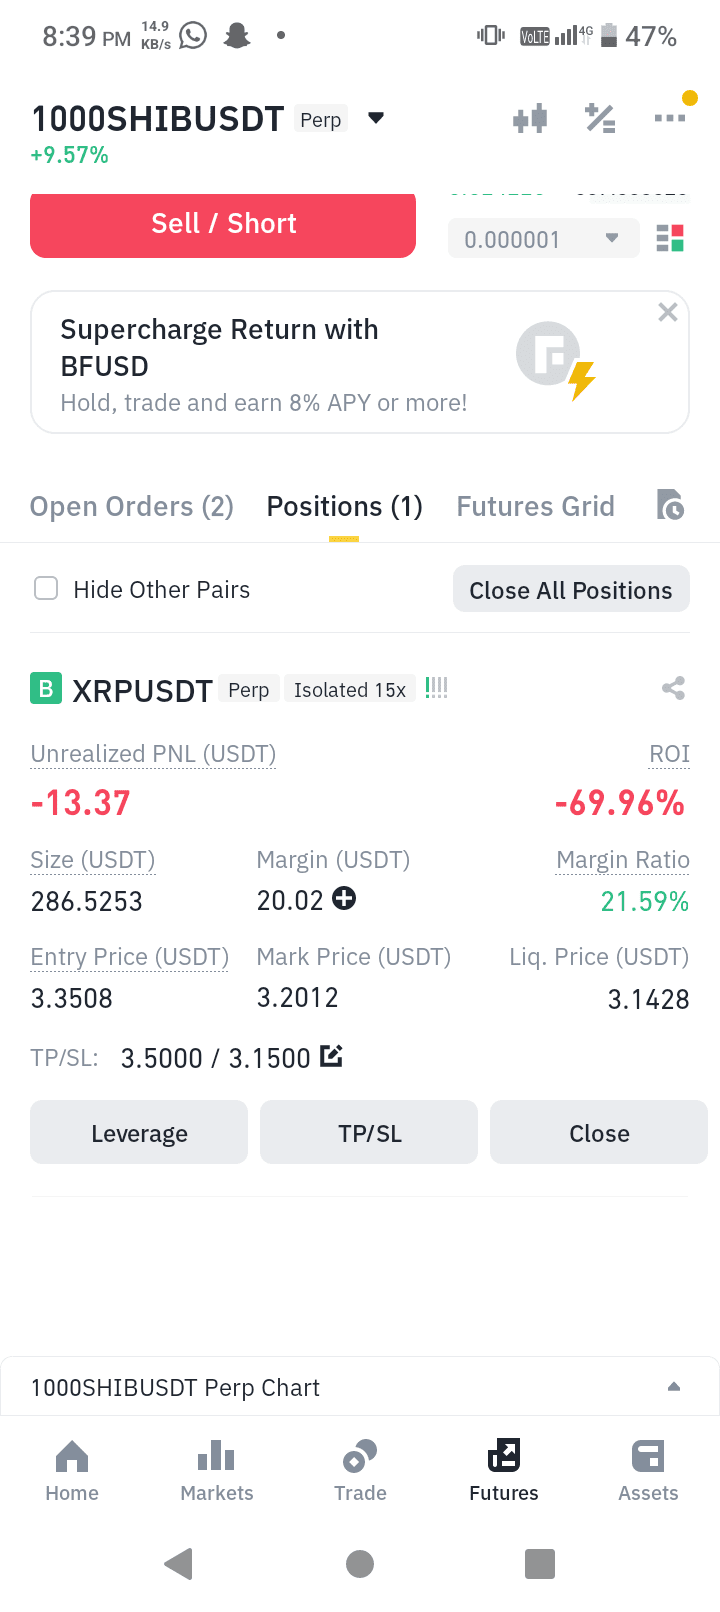Tap the Sell / Short button
The width and height of the screenshot is (720, 1612).
[x=223, y=225]
